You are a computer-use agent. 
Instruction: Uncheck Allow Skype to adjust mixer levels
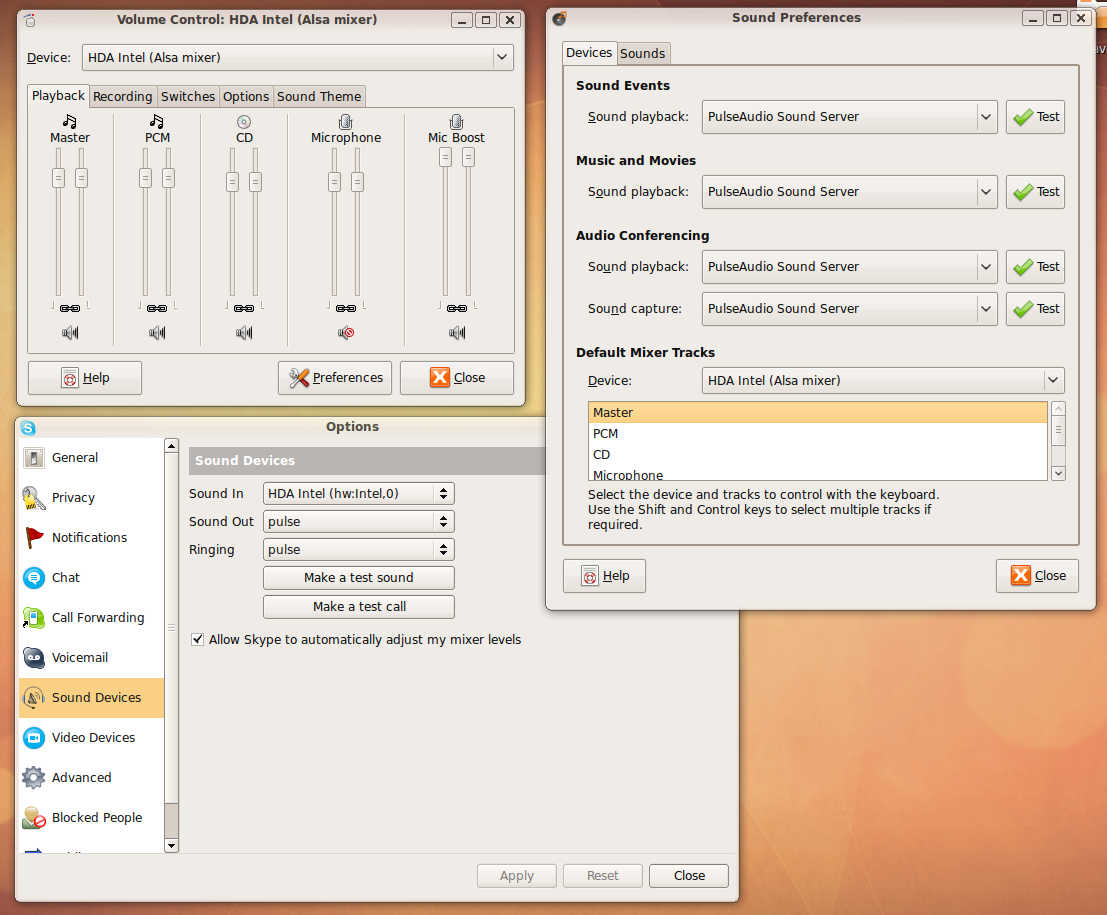click(198, 640)
